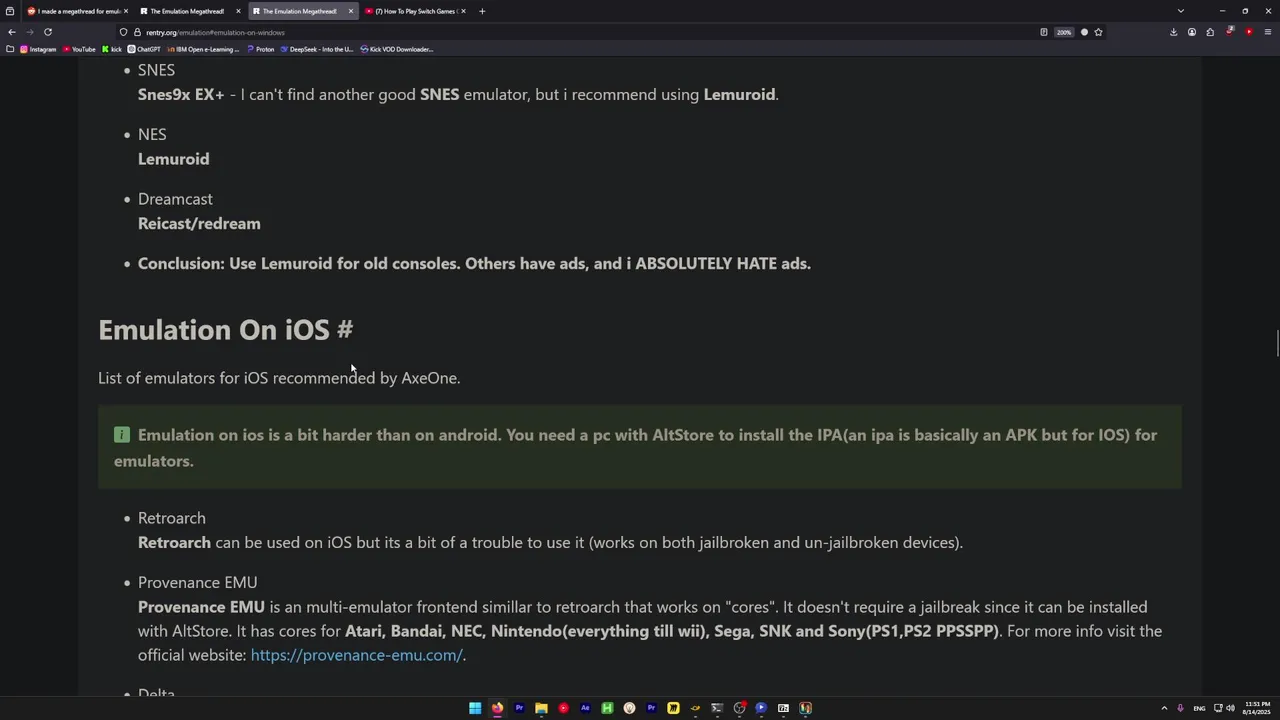This screenshot has height=720, width=1280.
Task: Open the Firefox View icon at top-left
Action: [10, 11]
